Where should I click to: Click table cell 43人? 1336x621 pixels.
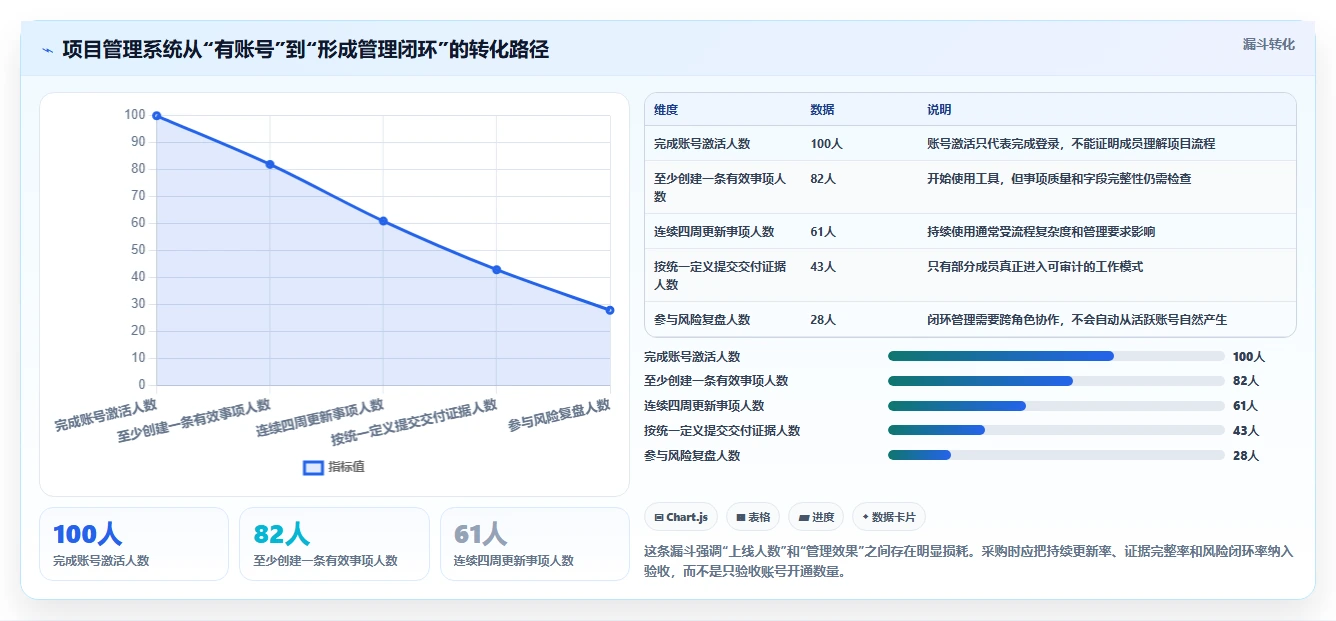coord(823,267)
